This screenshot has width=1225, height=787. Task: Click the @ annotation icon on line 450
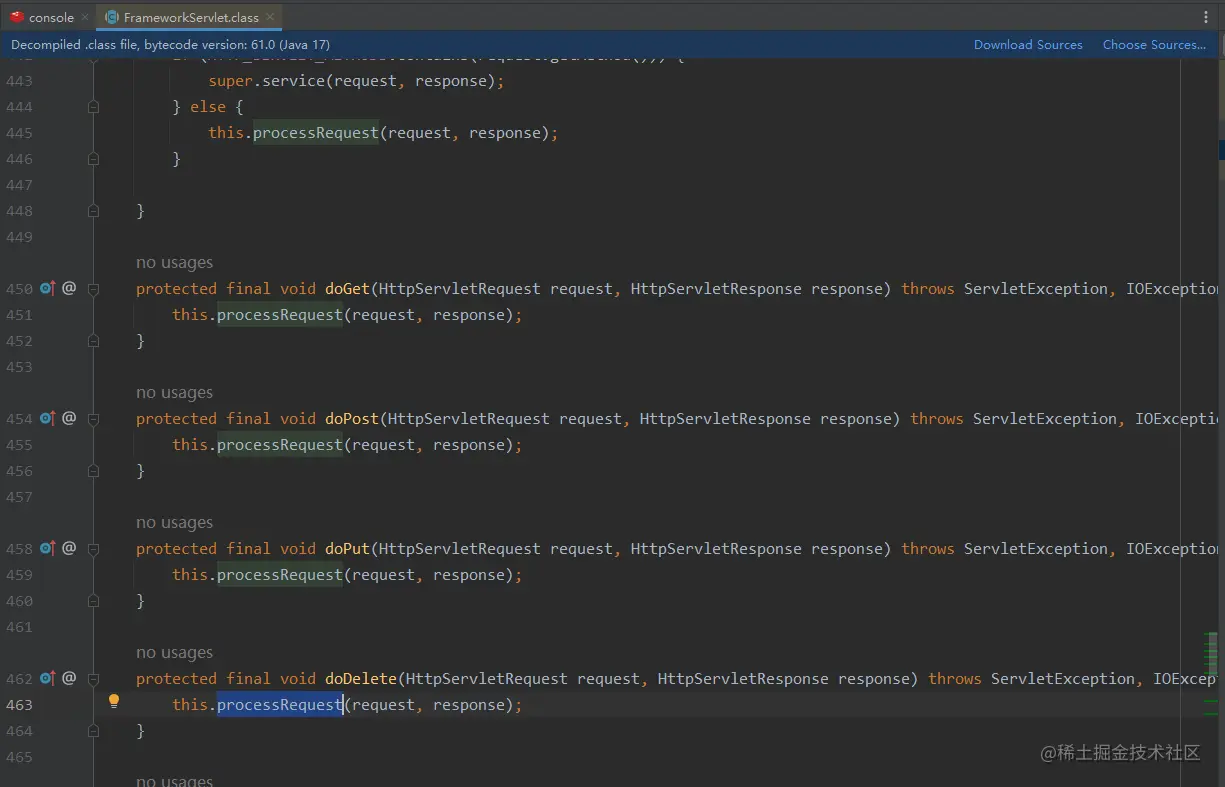click(x=69, y=288)
